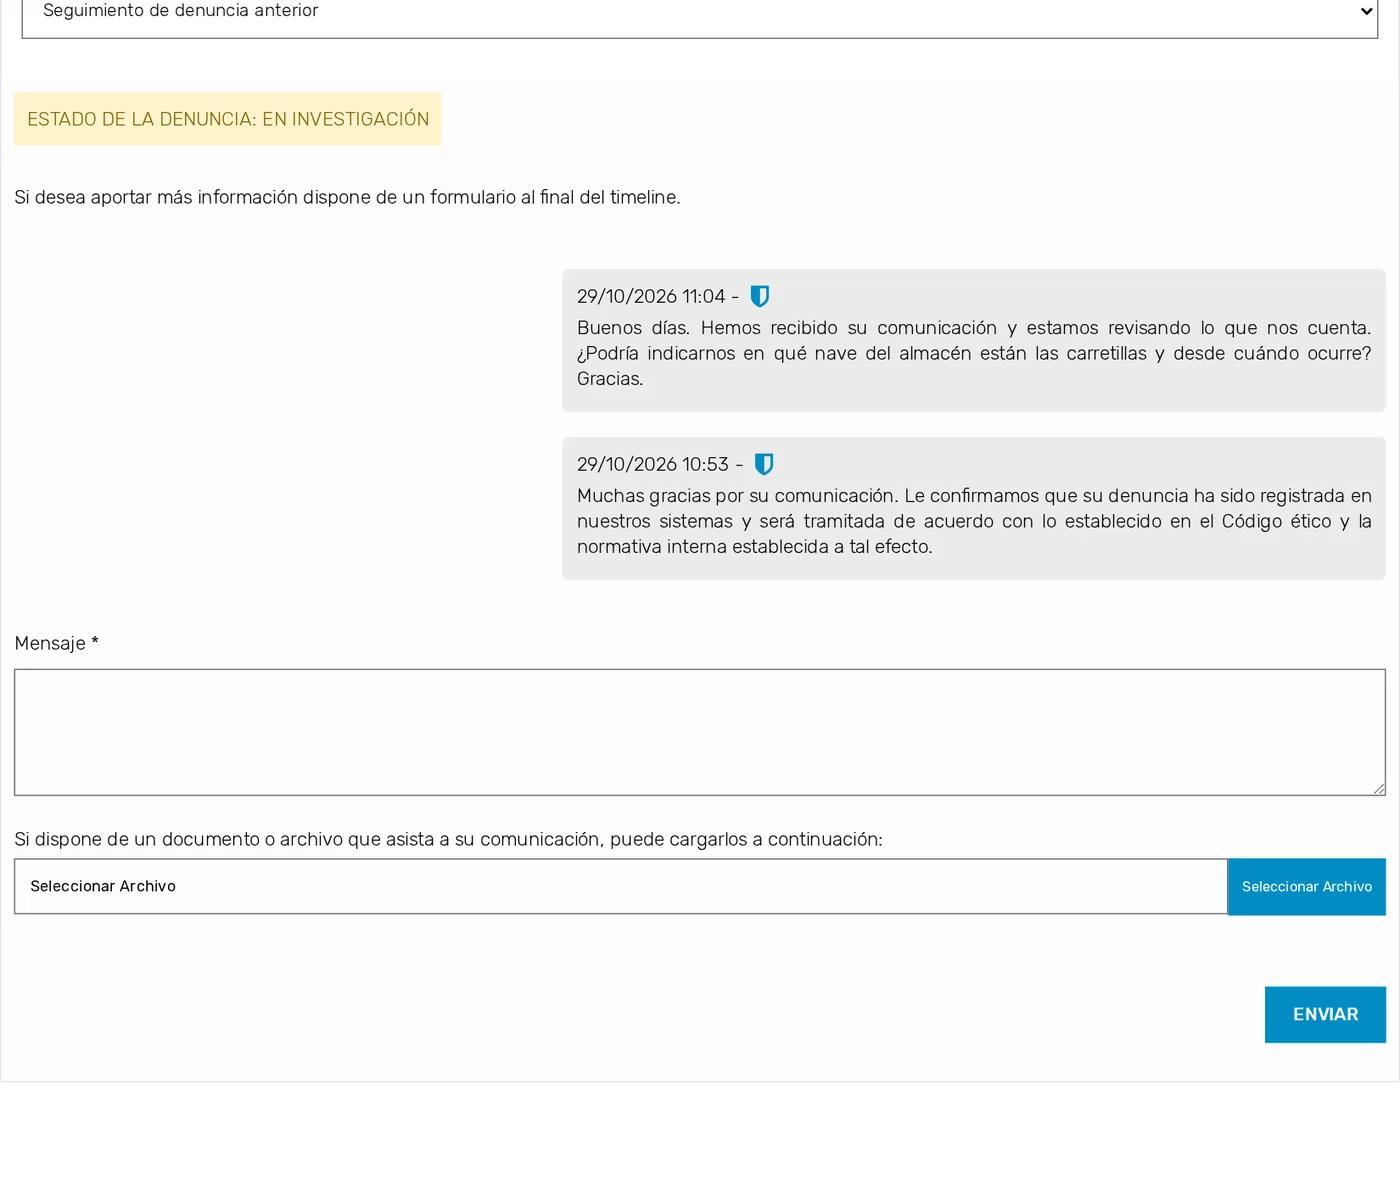Submit the form with ENVIAR button
Screen dimensions: 1400x1184
pos(1325,1014)
